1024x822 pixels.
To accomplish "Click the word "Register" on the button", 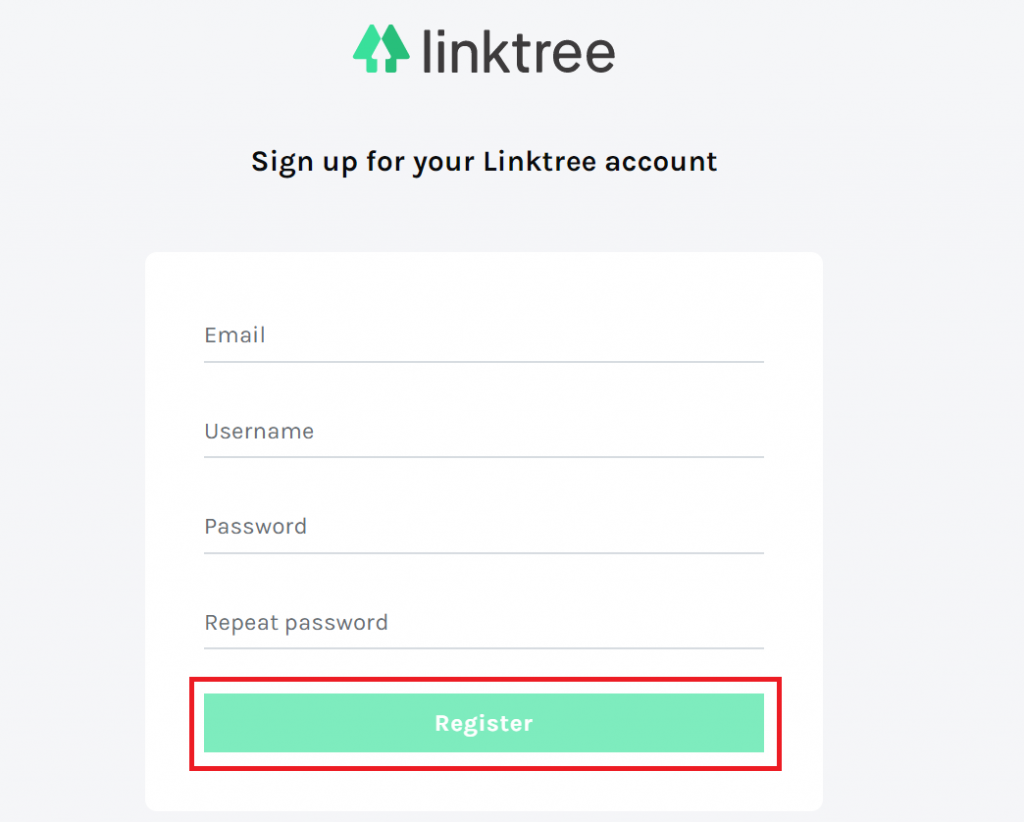I will [x=484, y=724].
